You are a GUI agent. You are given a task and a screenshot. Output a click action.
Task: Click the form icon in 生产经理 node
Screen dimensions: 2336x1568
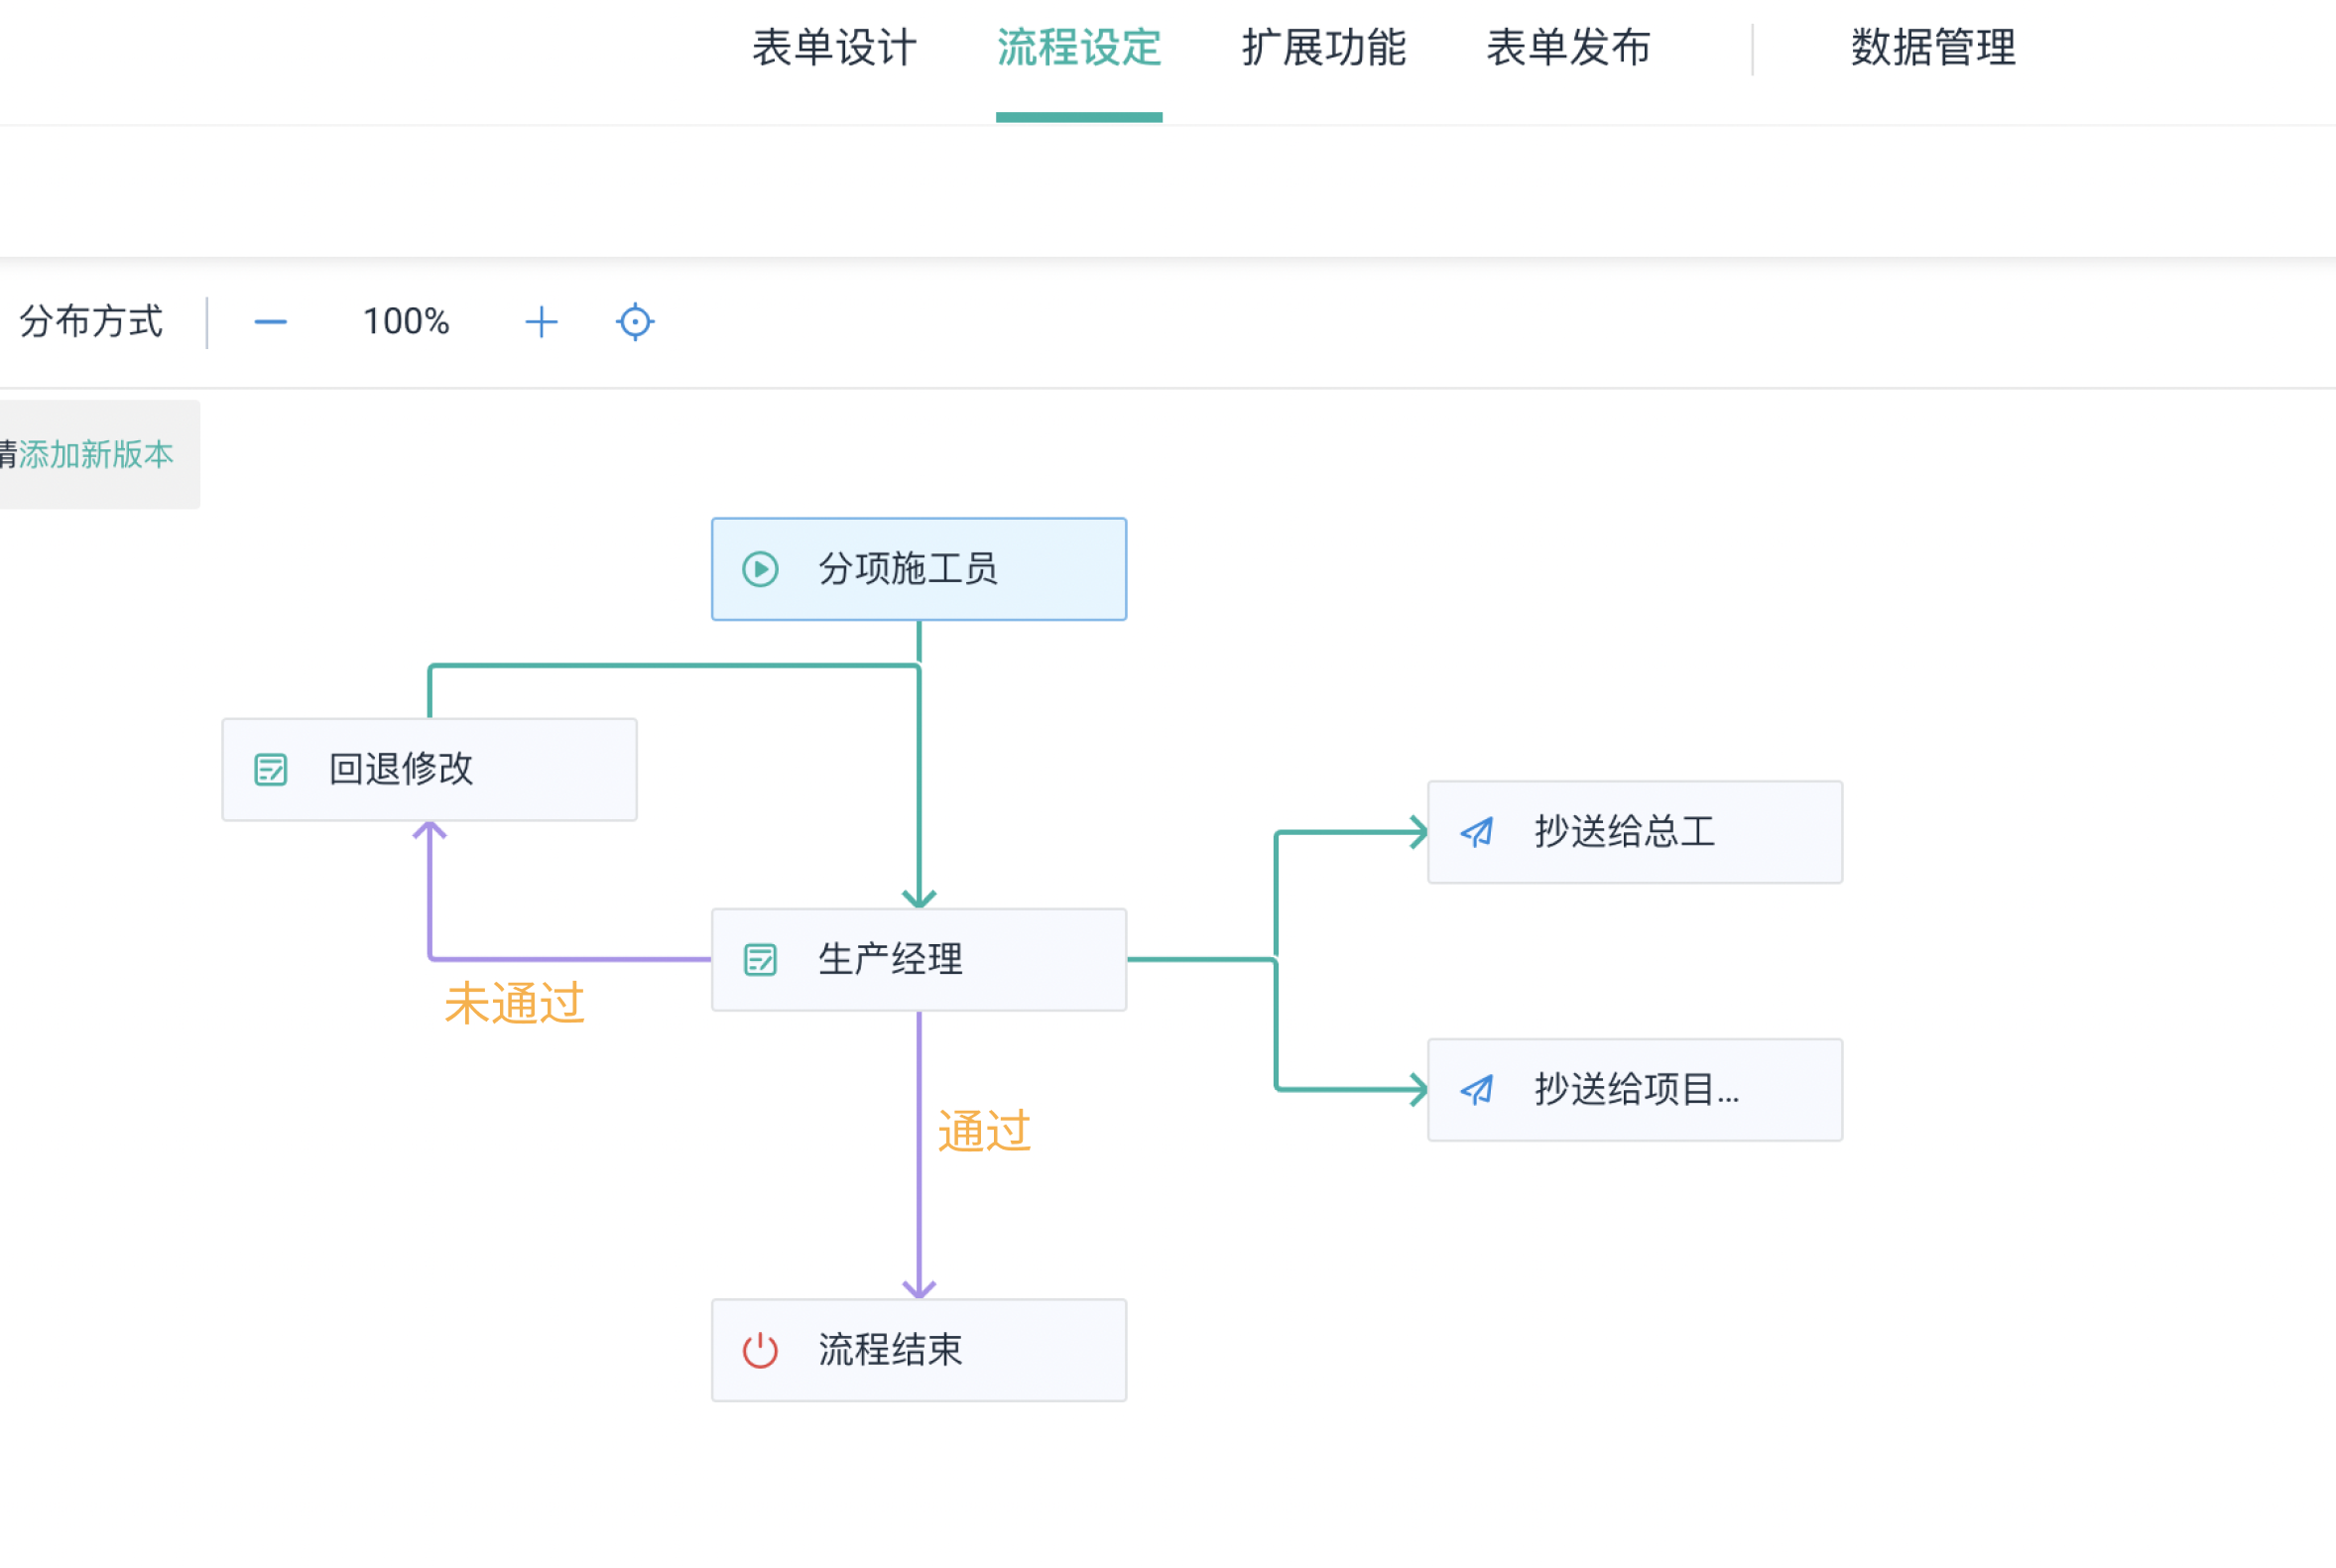[760, 960]
